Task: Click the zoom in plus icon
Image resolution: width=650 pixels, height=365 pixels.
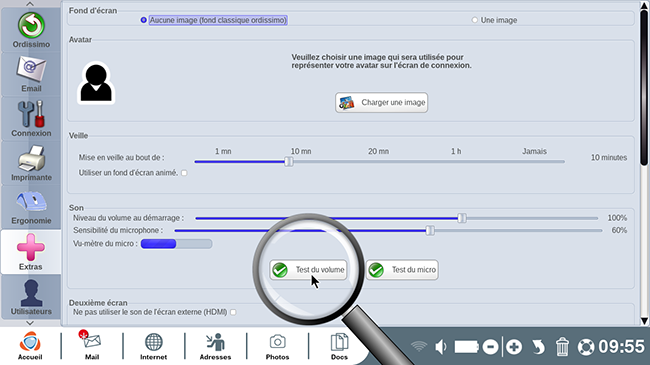Action: (x=514, y=347)
